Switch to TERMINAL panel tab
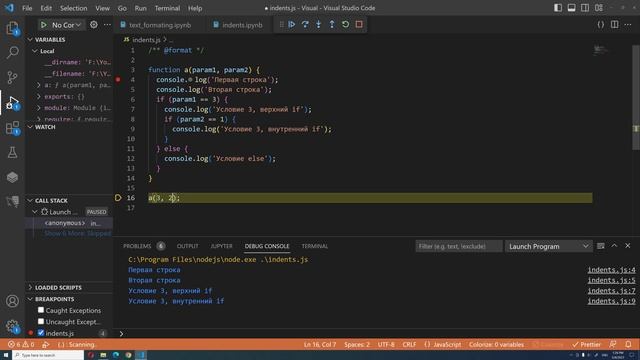 pyautogui.click(x=315, y=246)
